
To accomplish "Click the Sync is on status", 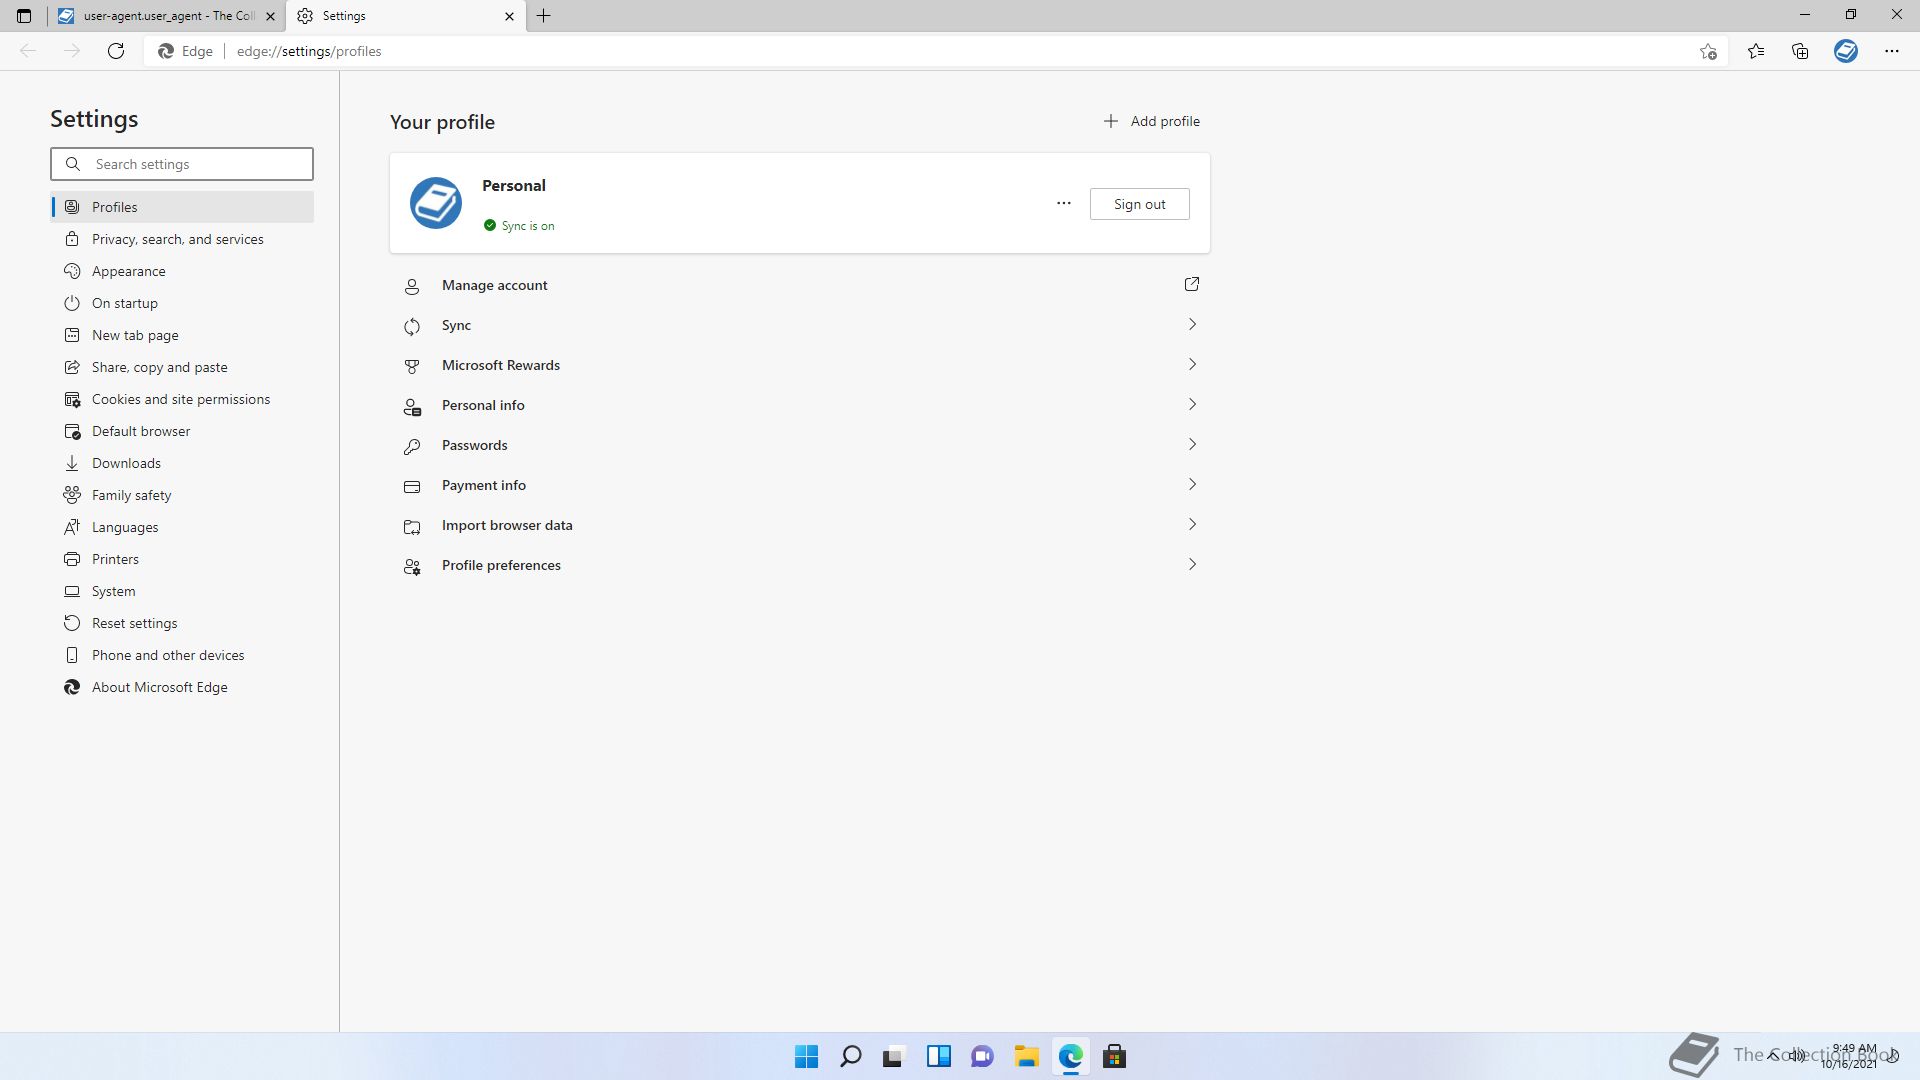I will click(x=519, y=226).
